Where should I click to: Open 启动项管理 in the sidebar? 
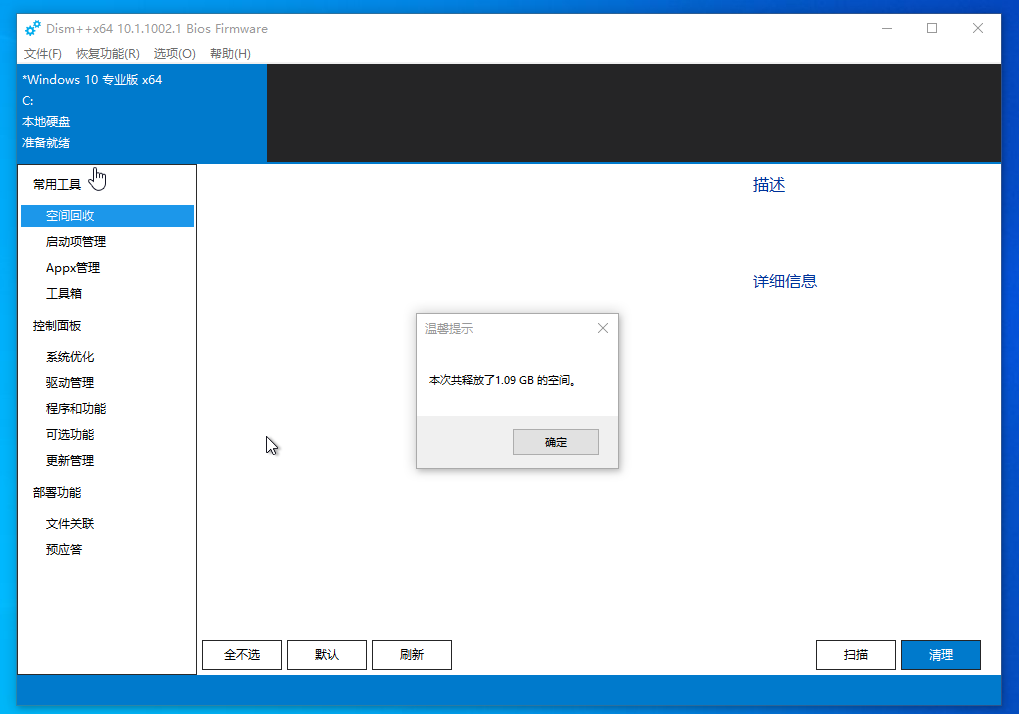tap(76, 242)
